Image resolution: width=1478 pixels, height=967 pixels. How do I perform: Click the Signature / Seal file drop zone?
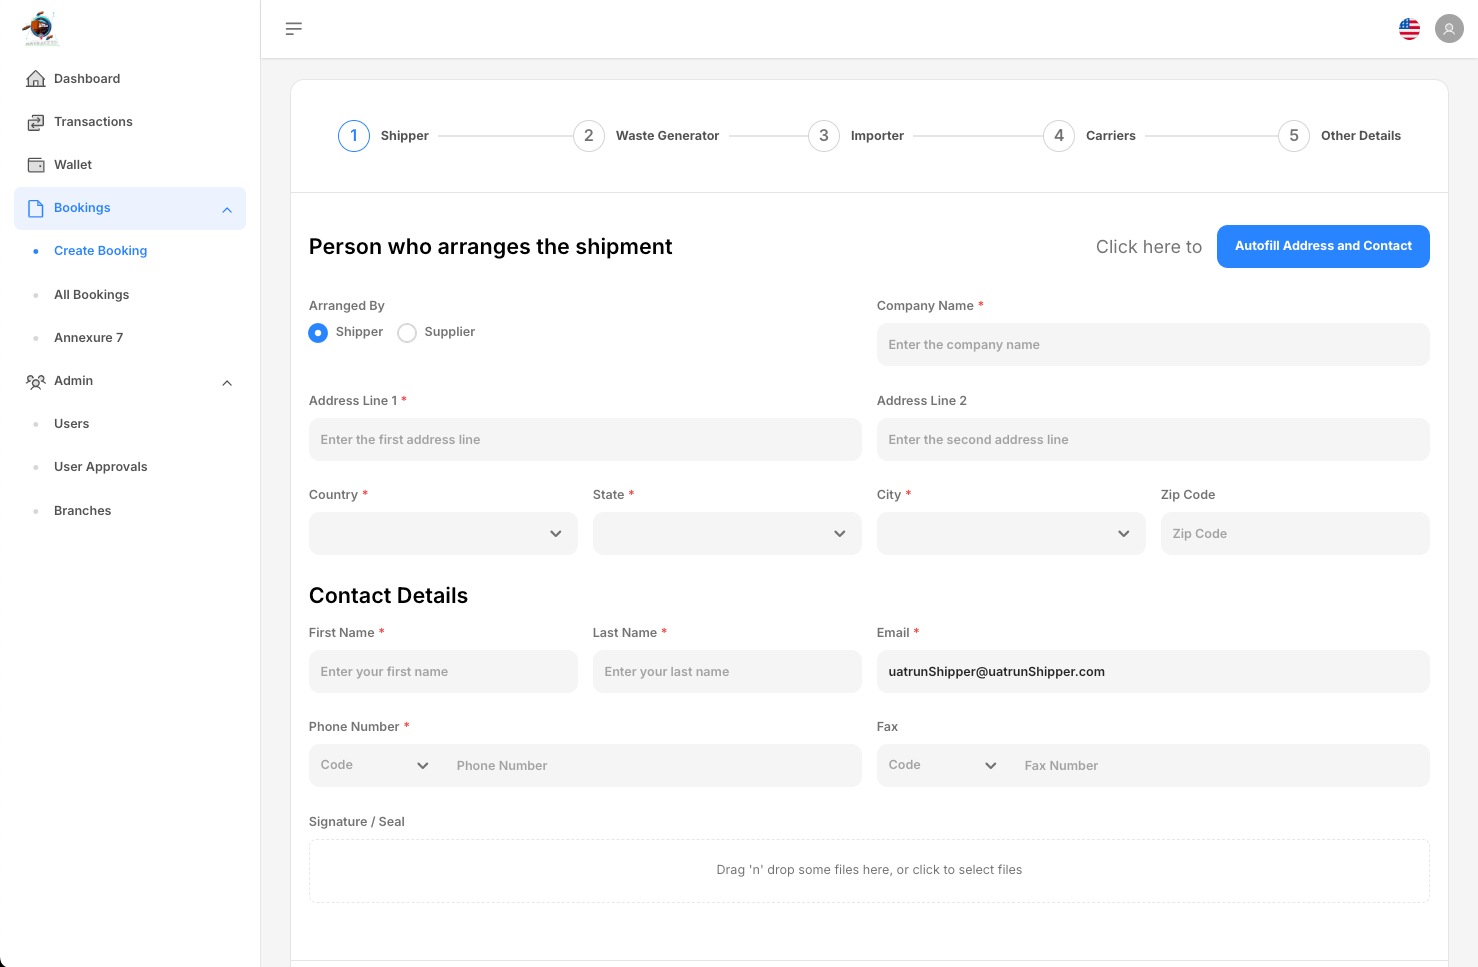[x=869, y=871]
